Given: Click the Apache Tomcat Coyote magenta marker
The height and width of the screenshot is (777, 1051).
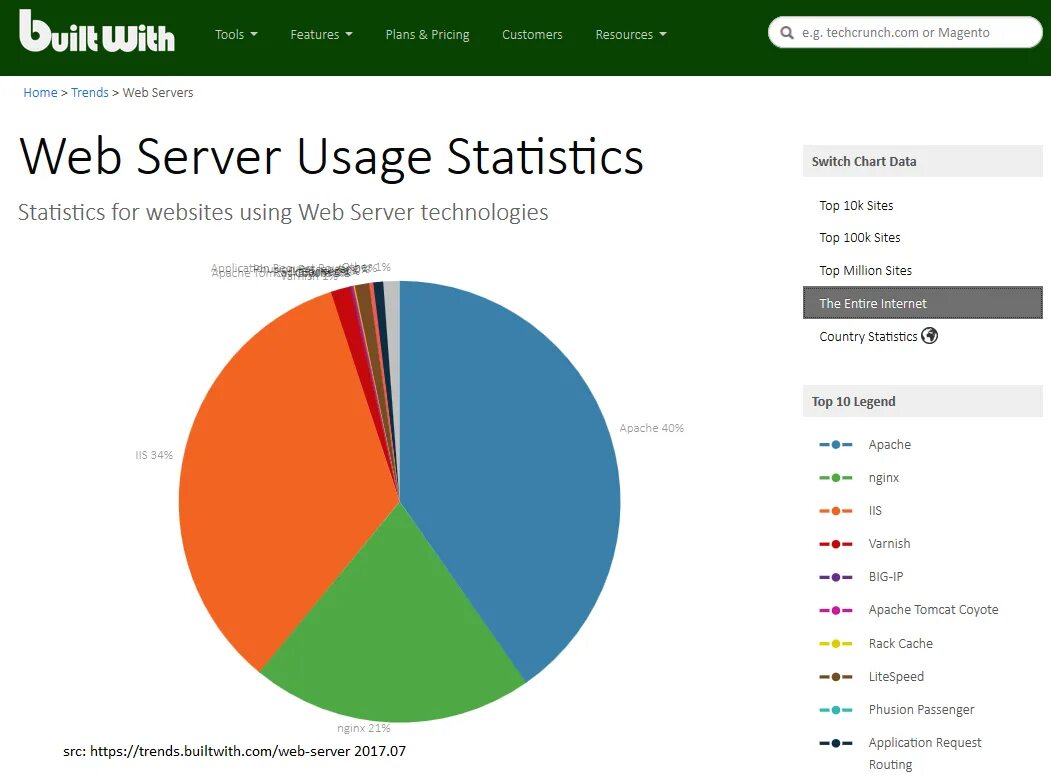Looking at the screenshot, I should pos(835,610).
